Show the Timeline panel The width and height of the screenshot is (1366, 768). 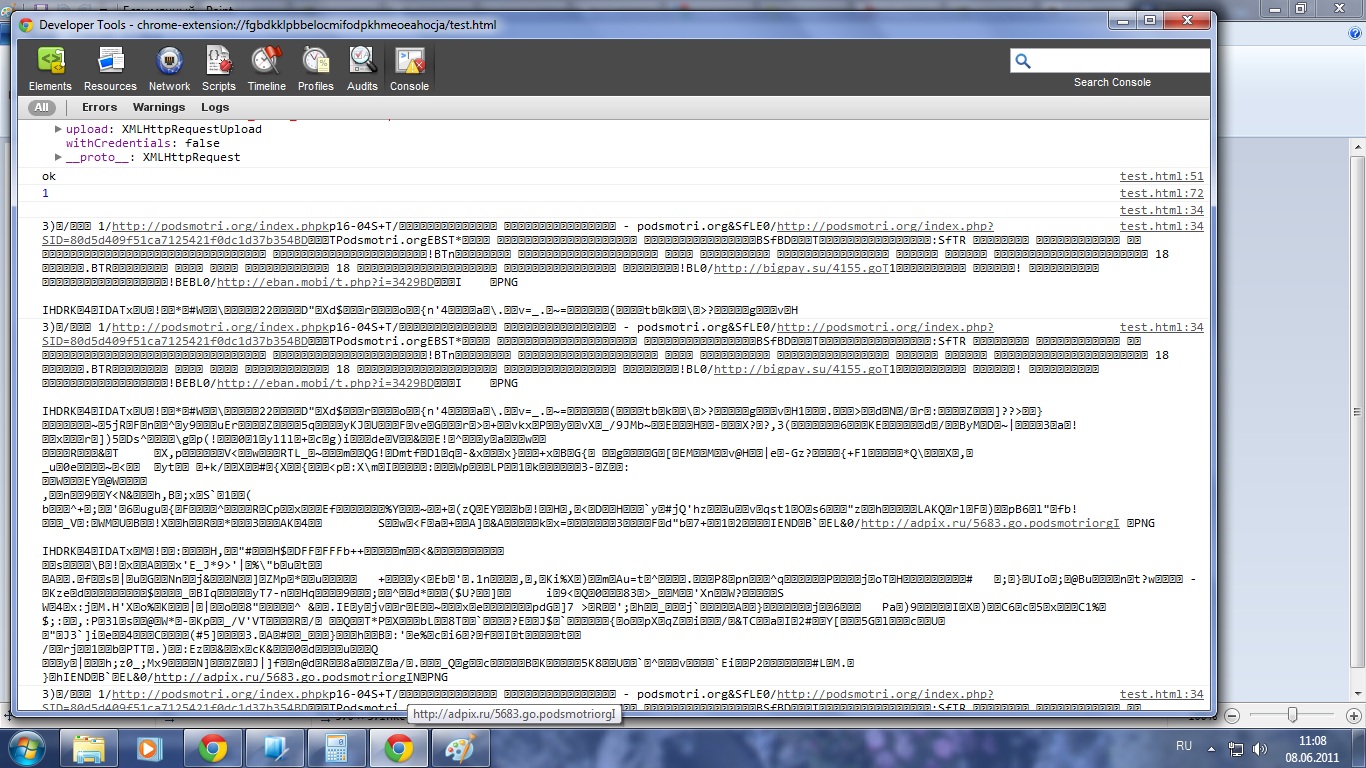pyautogui.click(x=266, y=68)
